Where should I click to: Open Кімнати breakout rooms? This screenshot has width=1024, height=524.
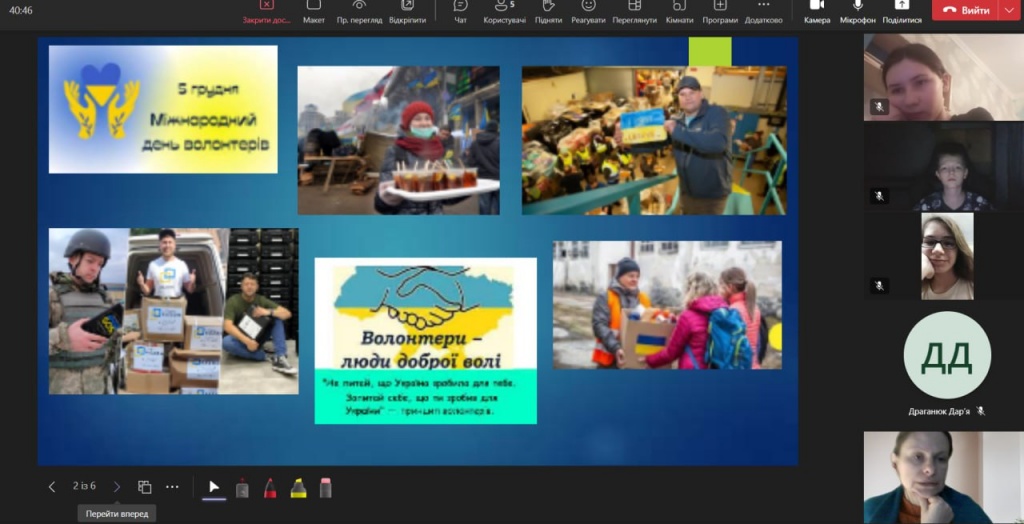[680, 11]
